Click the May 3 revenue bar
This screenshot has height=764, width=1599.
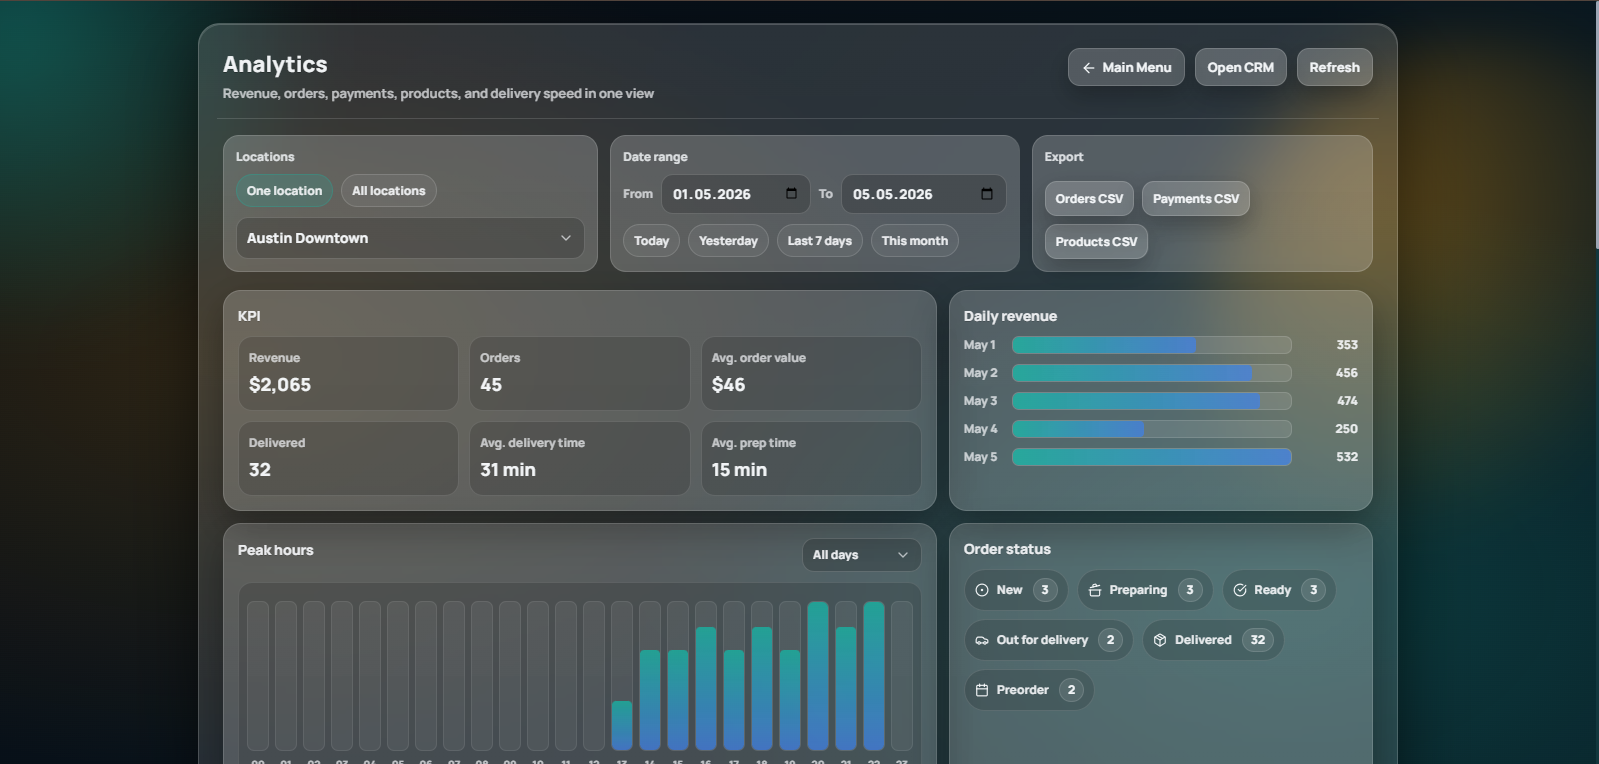pos(1151,401)
